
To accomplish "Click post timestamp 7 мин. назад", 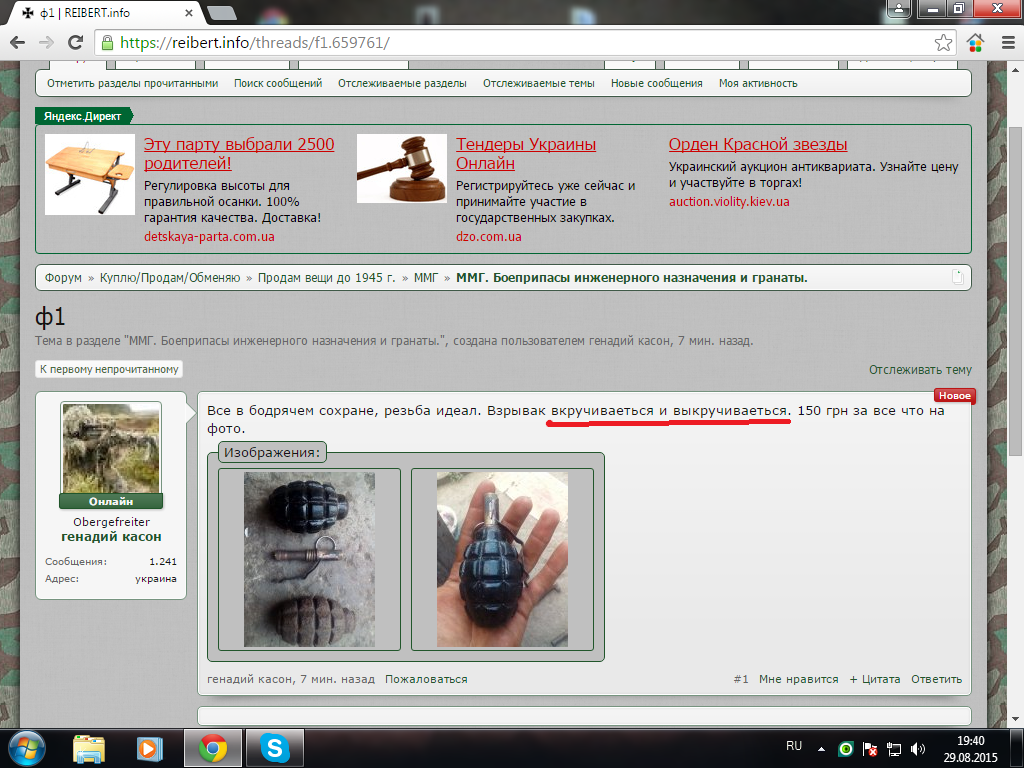I will pos(338,679).
